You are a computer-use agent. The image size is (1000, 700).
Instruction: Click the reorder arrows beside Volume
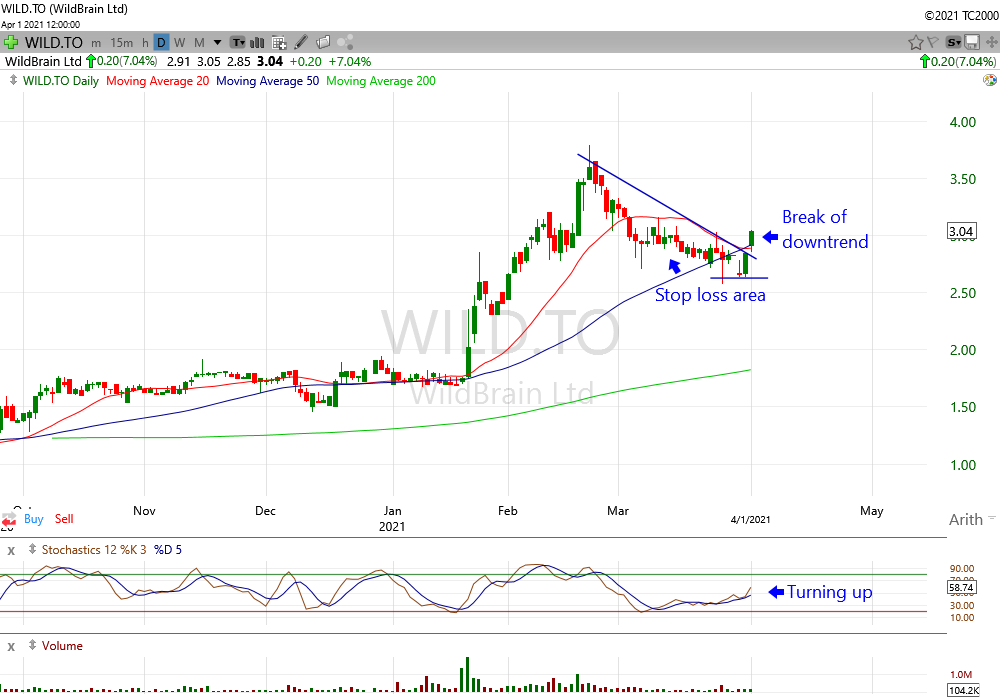pyautogui.click(x=32, y=645)
